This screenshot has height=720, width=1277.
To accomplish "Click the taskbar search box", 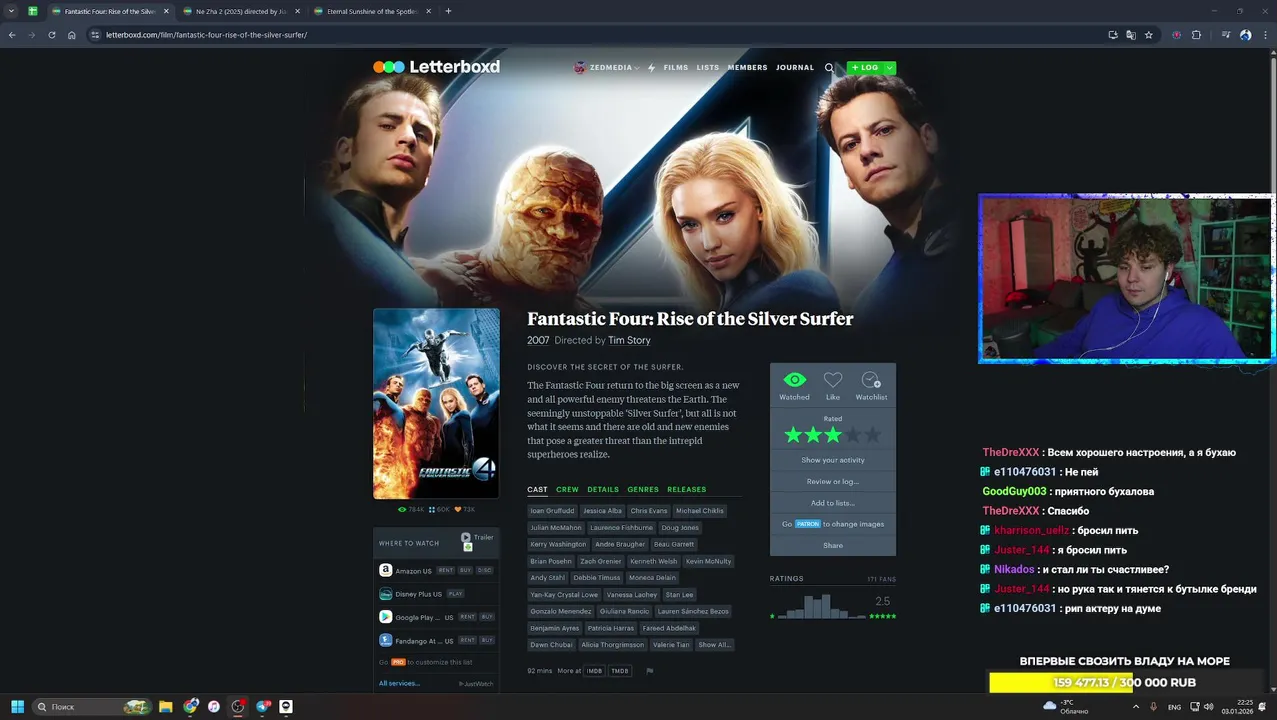I will point(92,706).
